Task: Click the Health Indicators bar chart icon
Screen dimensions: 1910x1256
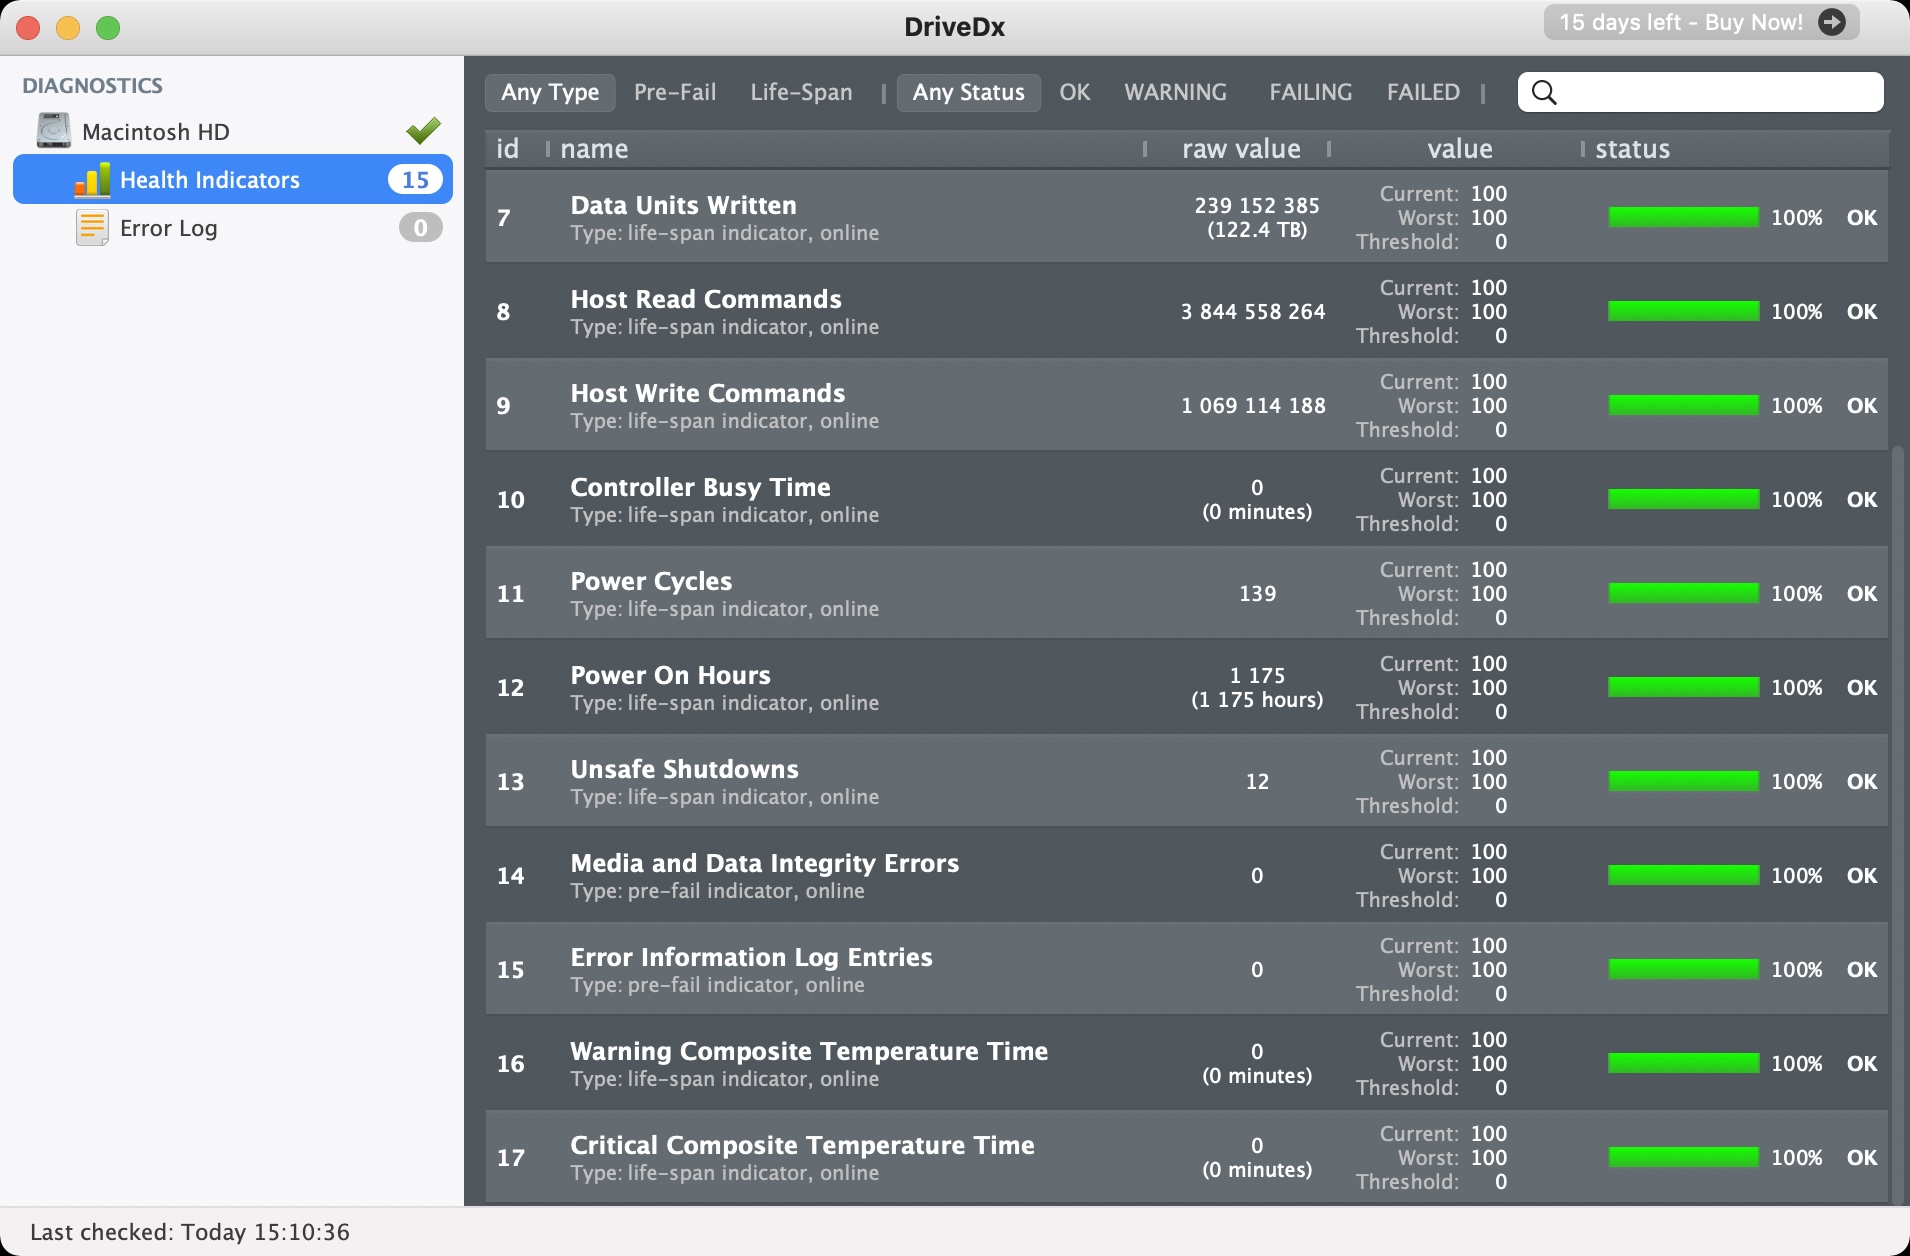Action: pos(93,180)
